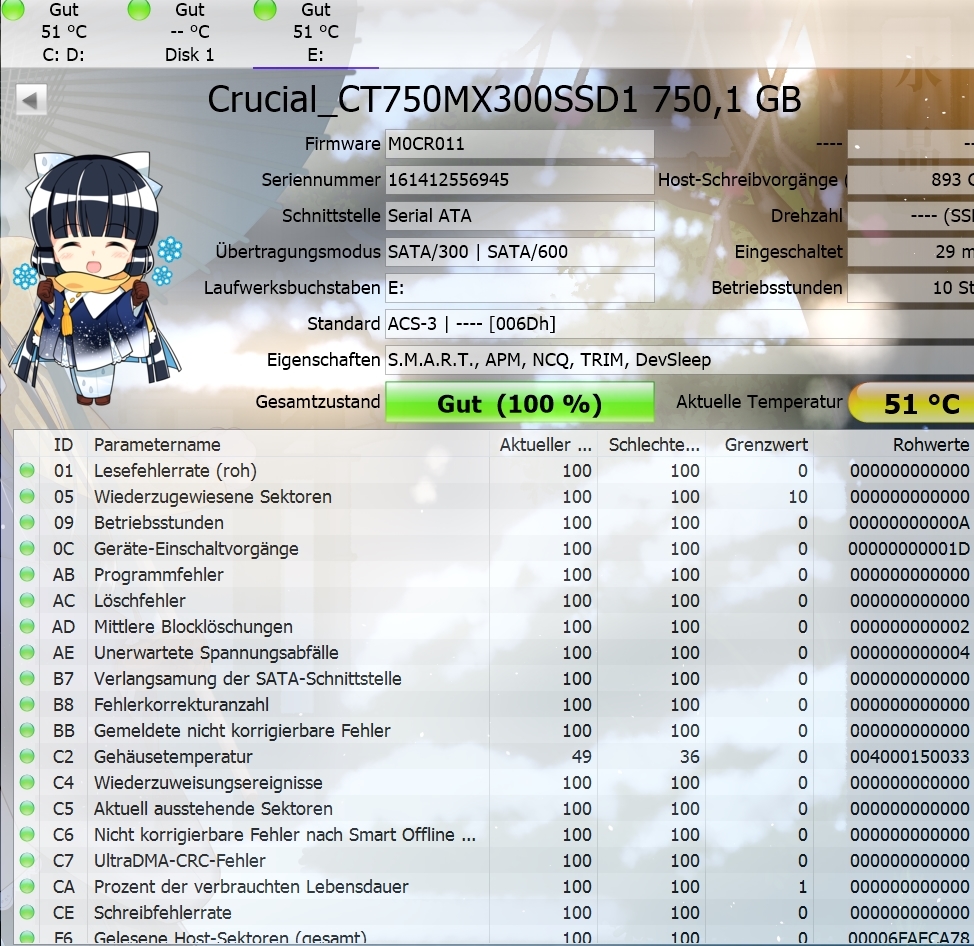Screen dimensions: 974x946
Task: Click the Aktueller column header
Action: [x=544, y=445]
